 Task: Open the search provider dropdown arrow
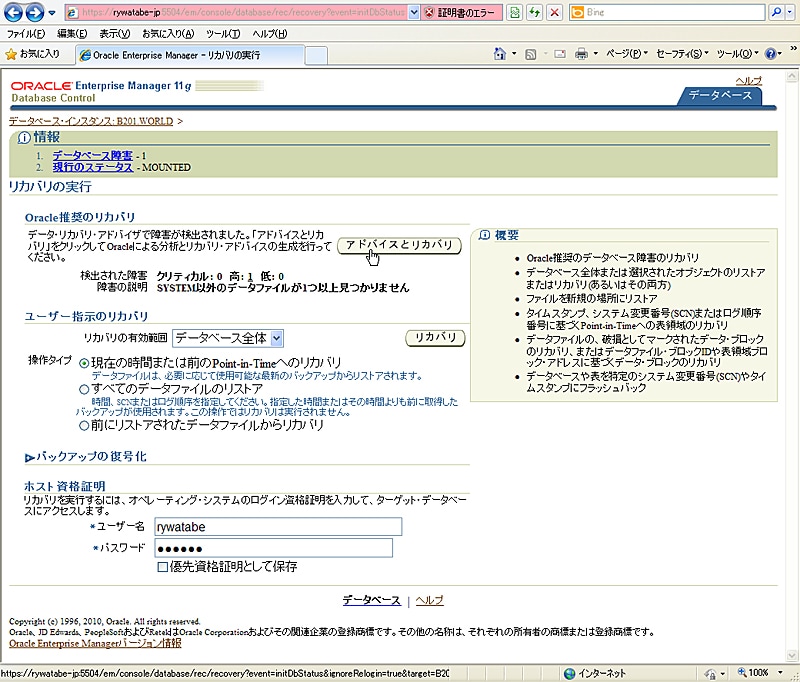[790, 12]
